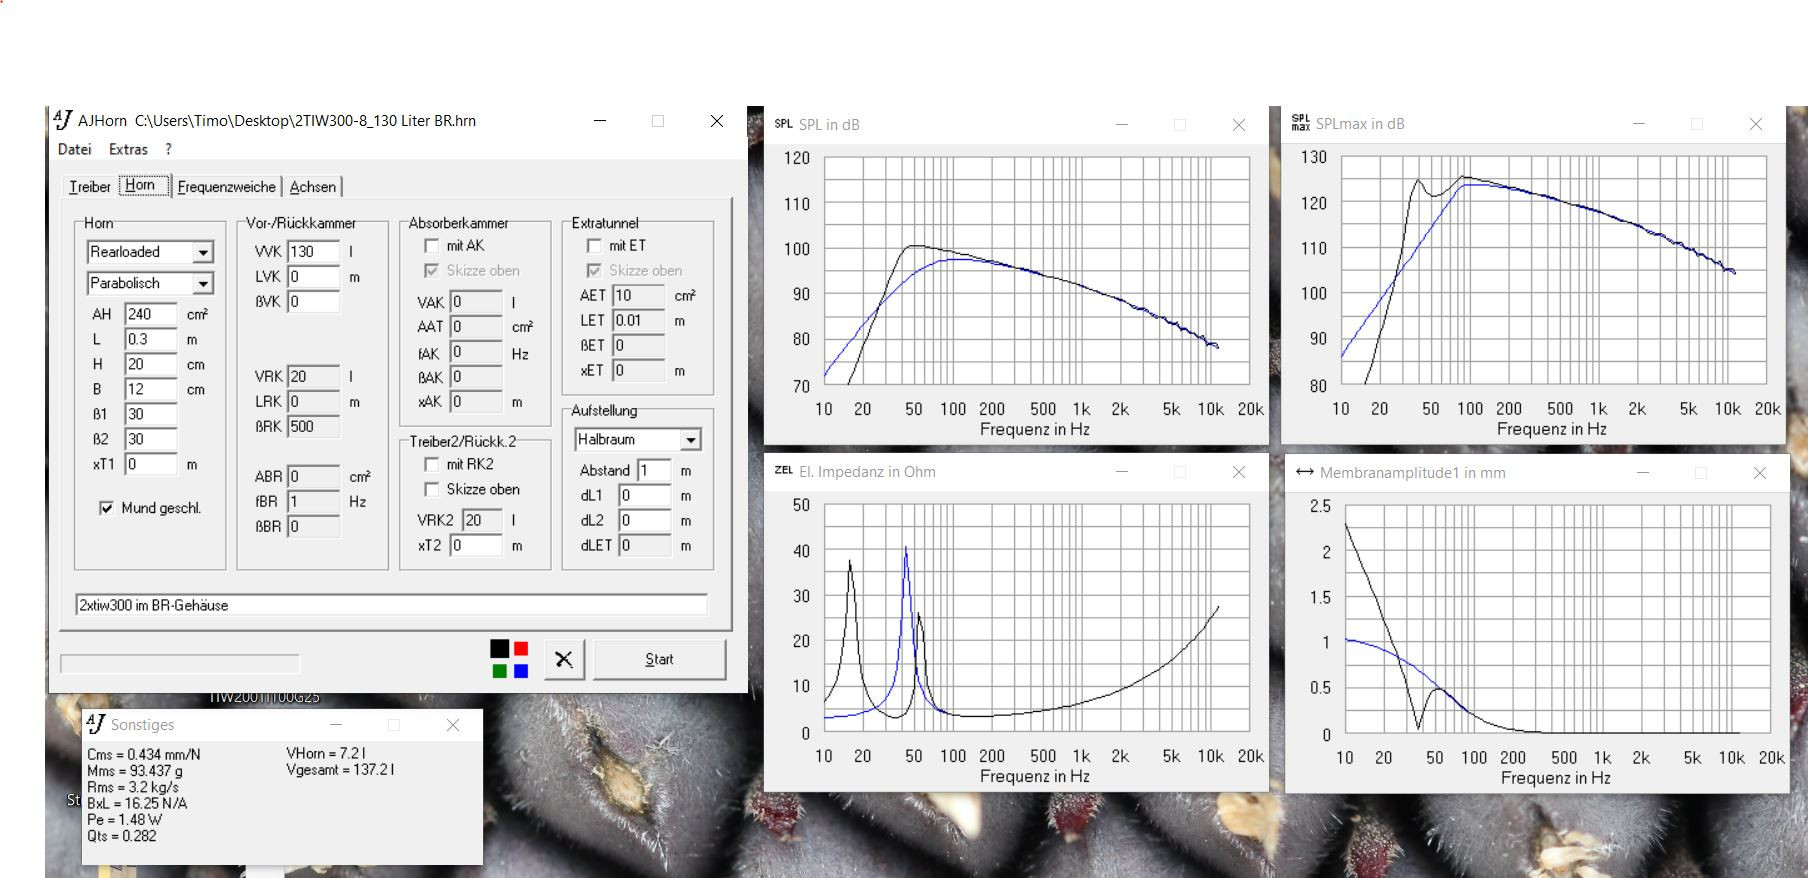Close the Membranamplitude1 window
The width and height of the screenshot is (1808, 878).
point(1759,473)
